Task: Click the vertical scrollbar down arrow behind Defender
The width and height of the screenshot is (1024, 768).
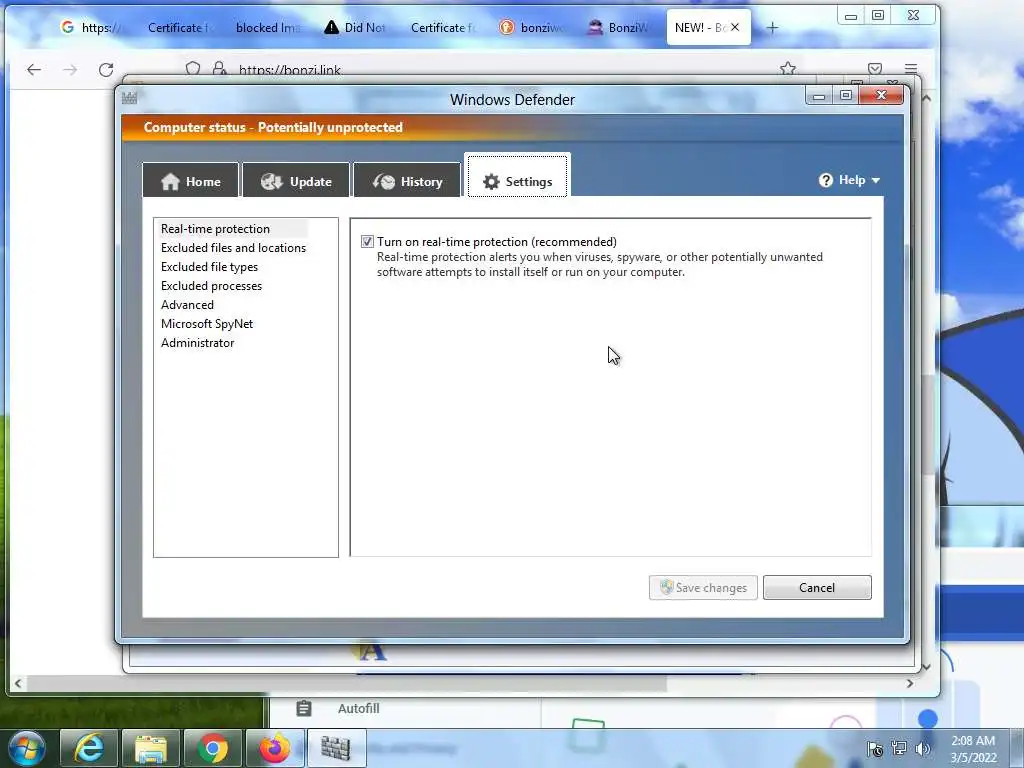Action: point(926,667)
